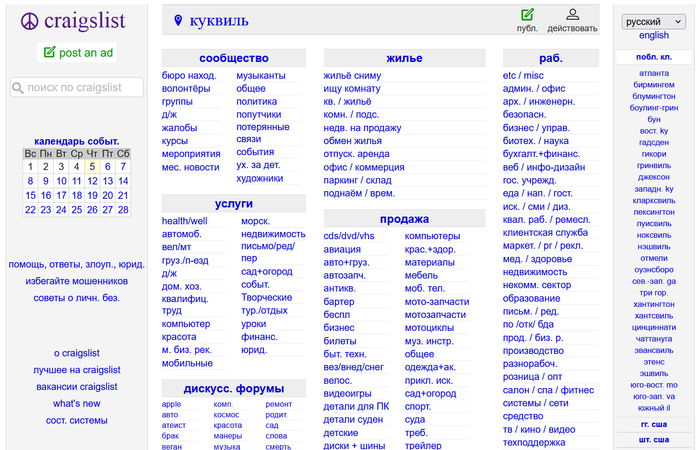
Task: Open the календарь событ. link
Action: click(x=77, y=142)
